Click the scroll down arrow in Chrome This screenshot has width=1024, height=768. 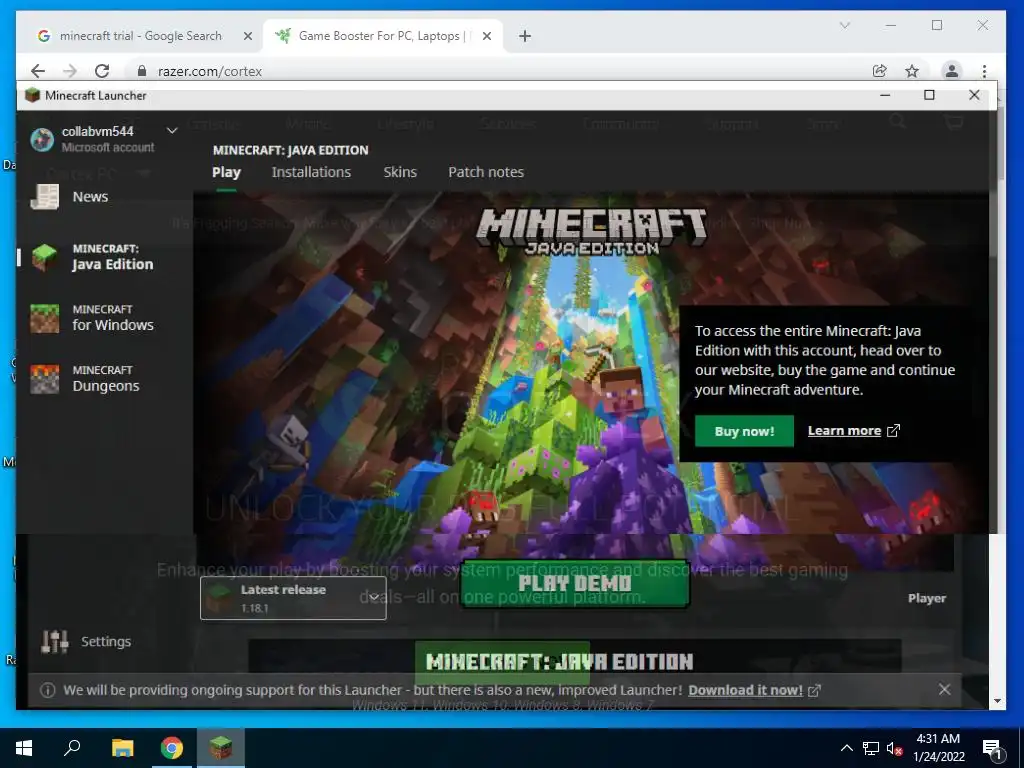click(x=997, y=701)
